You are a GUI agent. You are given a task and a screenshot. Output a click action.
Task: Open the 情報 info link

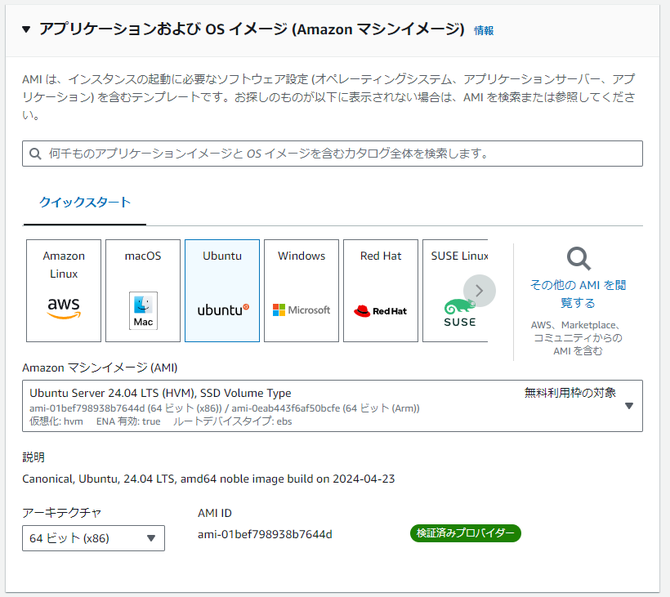point(484,30)
